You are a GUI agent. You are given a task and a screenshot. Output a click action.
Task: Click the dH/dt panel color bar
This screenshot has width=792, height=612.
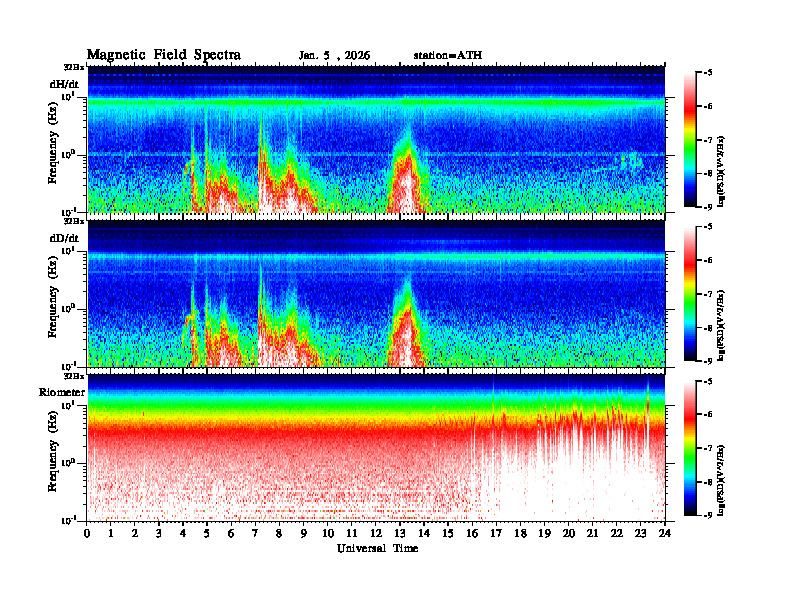(x=690, y=139)
